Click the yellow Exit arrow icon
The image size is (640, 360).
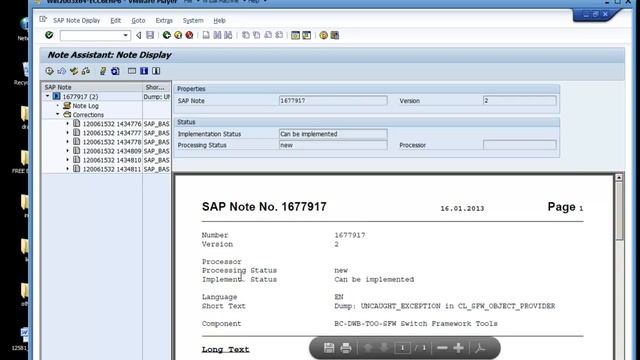pyautogui.click(x=178, y=35)
